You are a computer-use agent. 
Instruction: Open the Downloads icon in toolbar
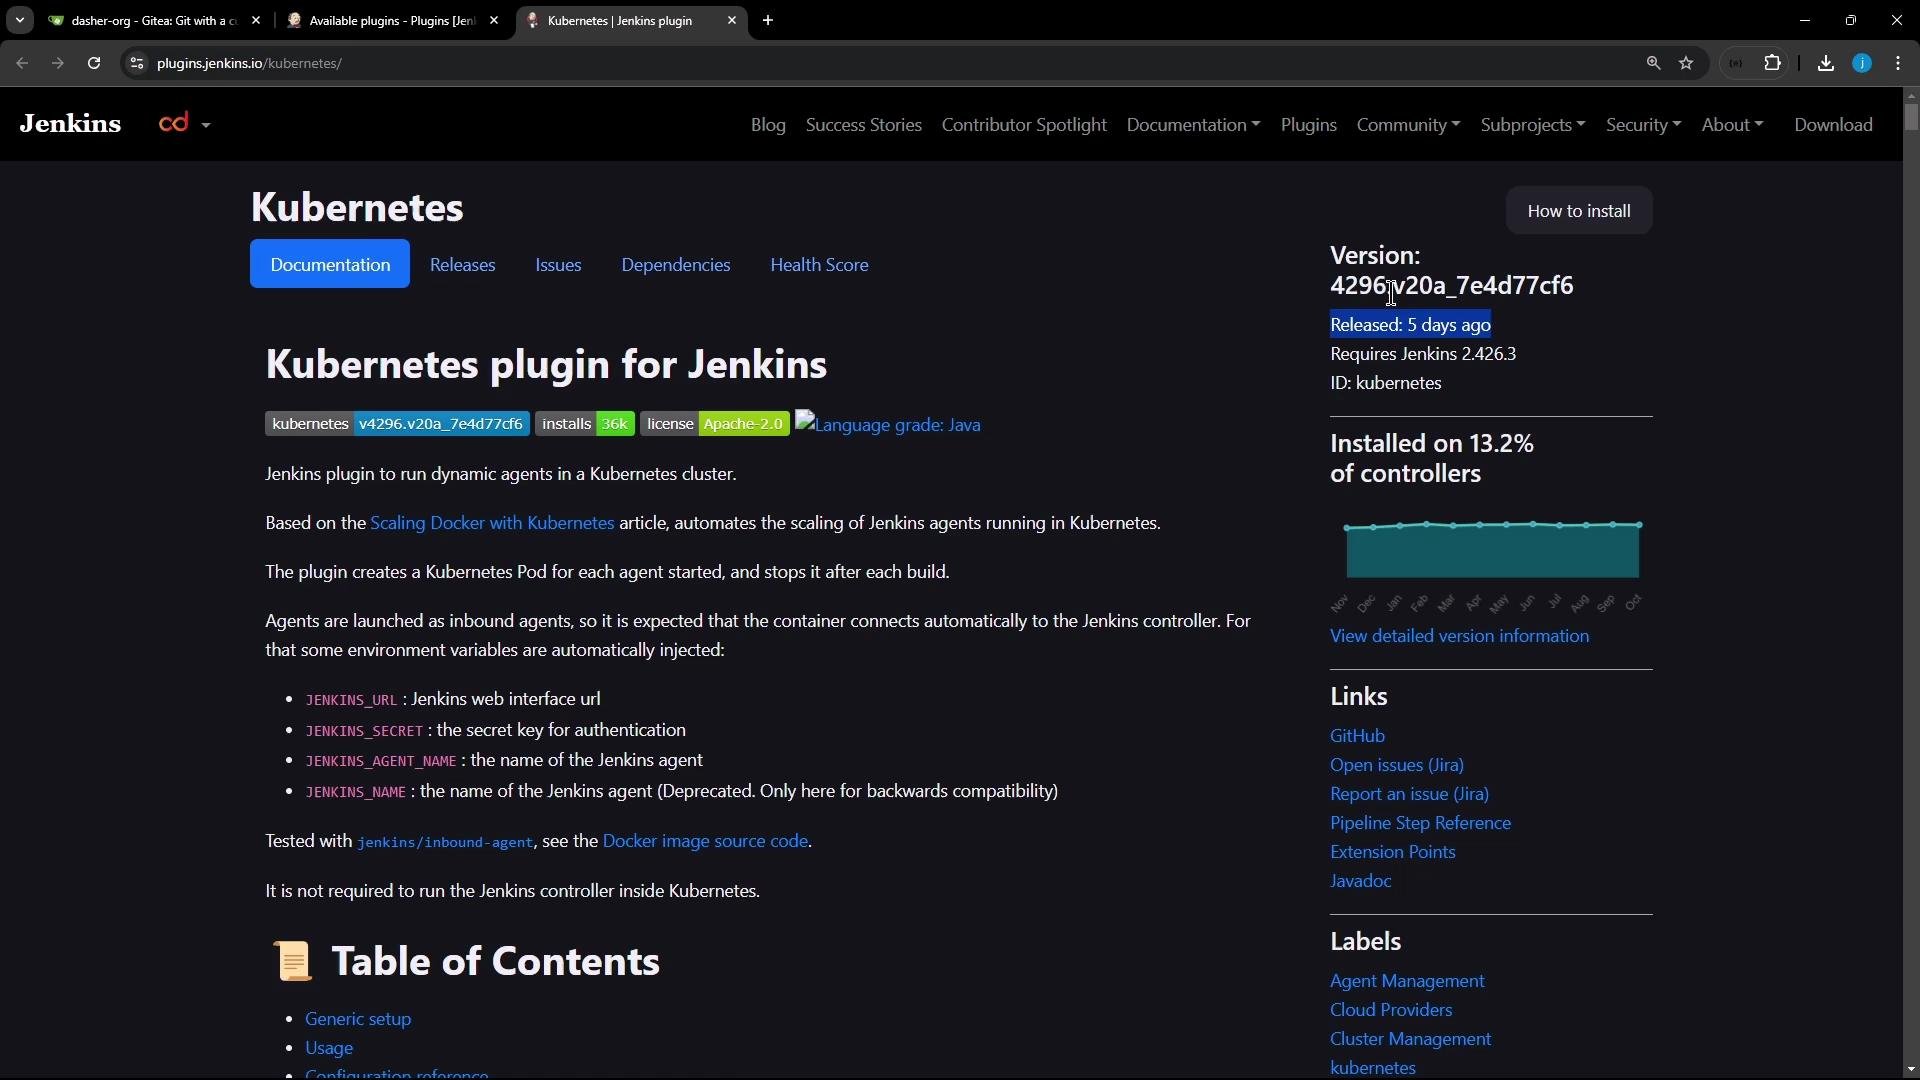pos(1825,63)
